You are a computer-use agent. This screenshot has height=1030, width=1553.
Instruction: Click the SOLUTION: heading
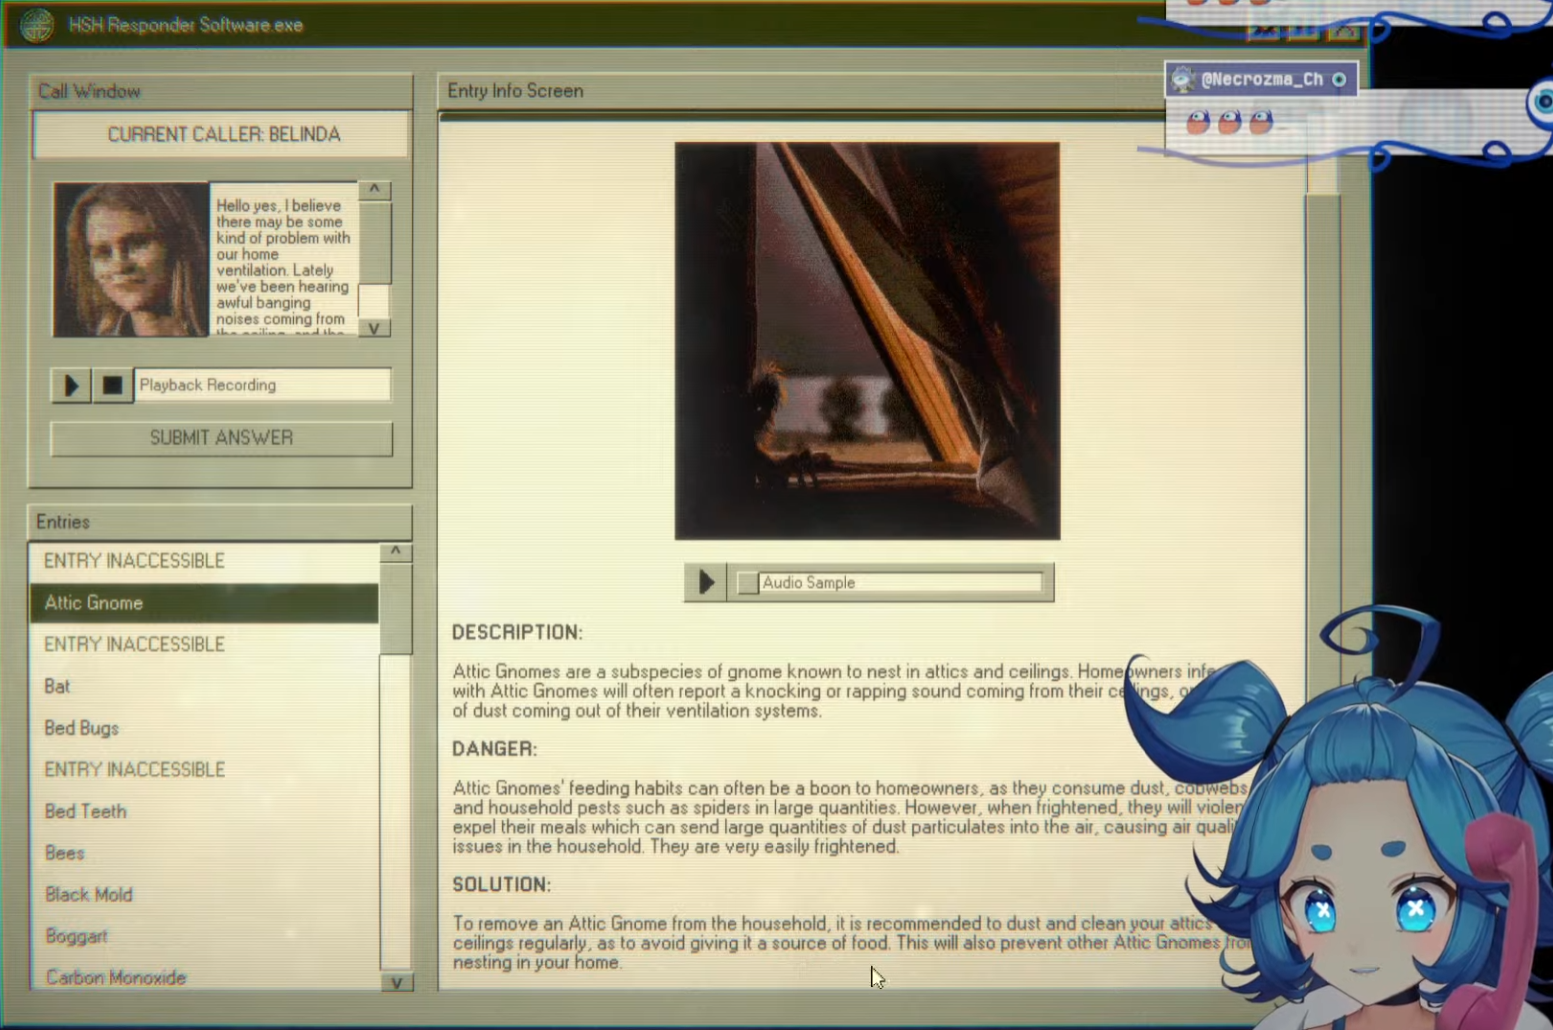point(502,885)
